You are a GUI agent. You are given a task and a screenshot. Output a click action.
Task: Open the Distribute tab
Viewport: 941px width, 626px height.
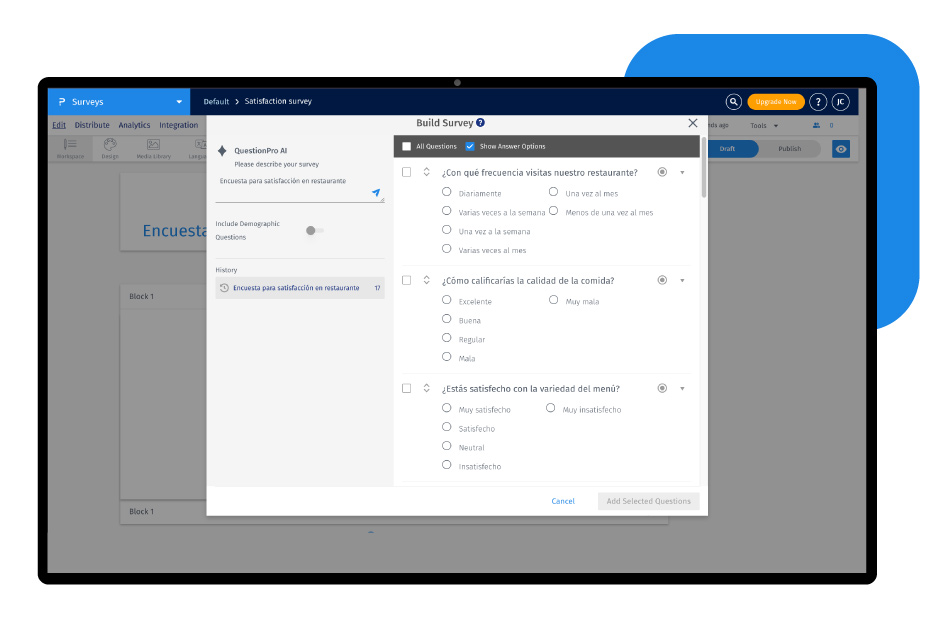[92, 125]
